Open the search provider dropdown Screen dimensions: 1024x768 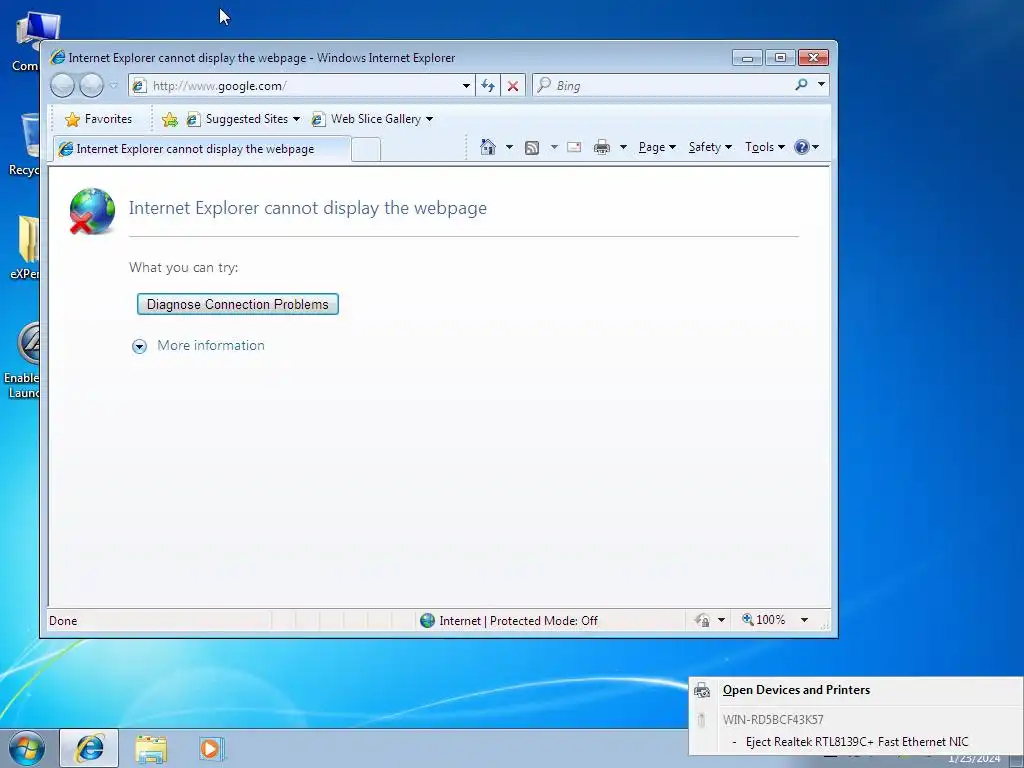pyautogui.click(x=821, y=84)
